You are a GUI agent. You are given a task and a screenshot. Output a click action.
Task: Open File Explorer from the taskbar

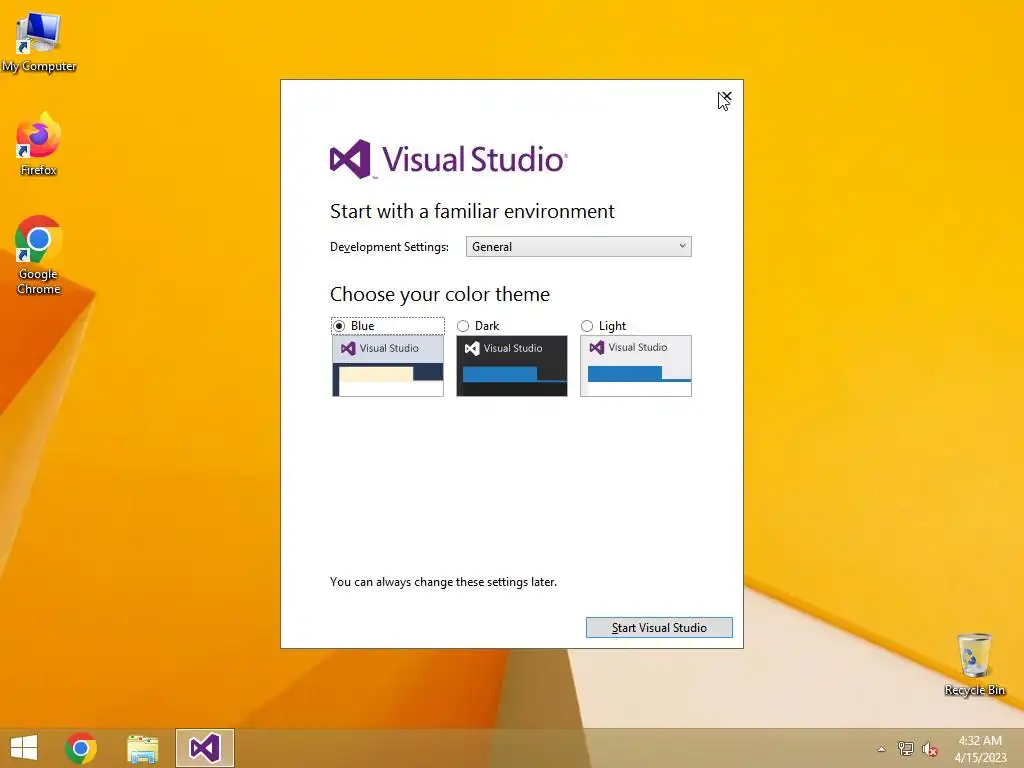click(142, 748)
